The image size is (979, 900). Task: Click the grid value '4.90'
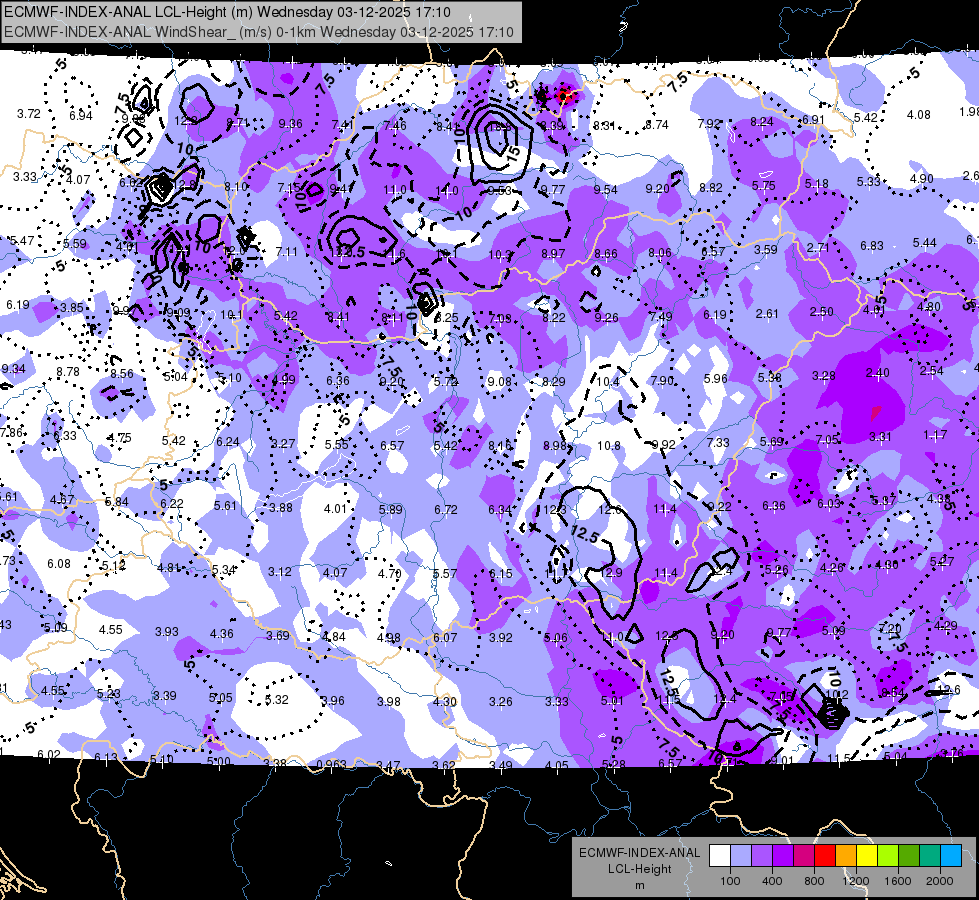point(922,179)
